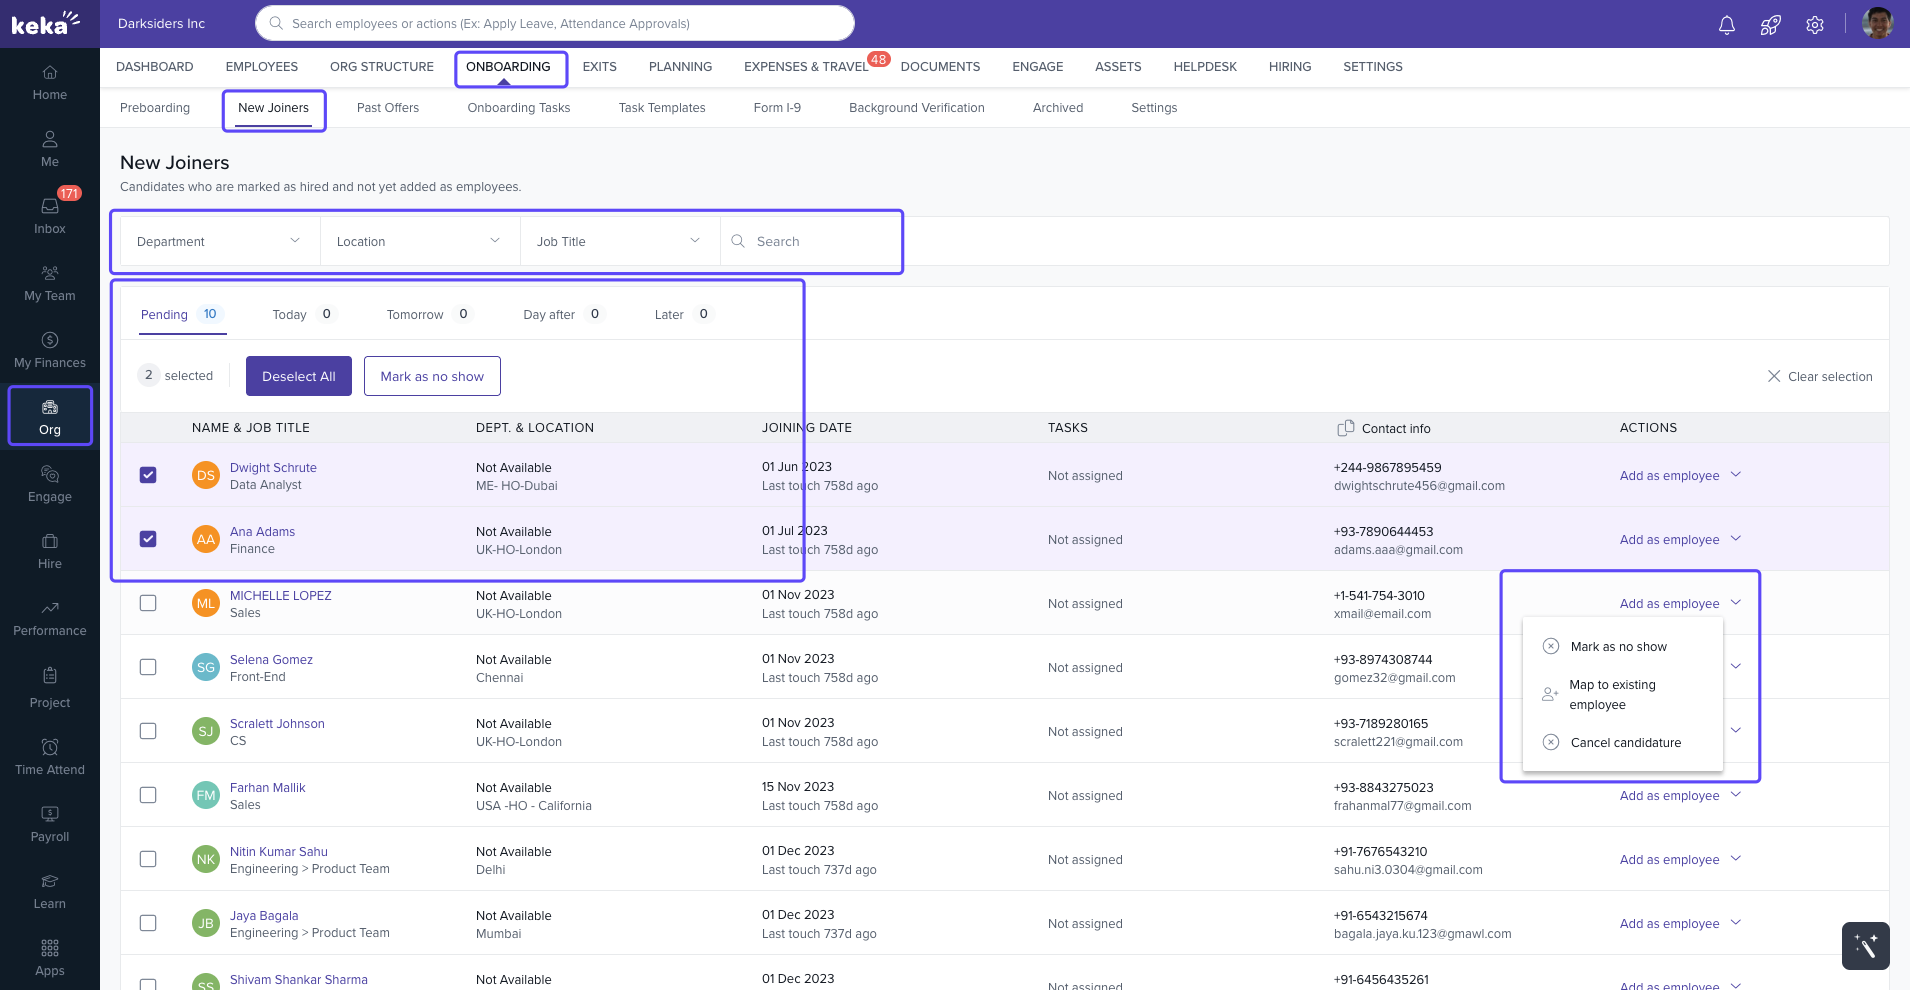This screenshot has width=1910, height=990.
Task: Open notifications bell icon
Action: pyautogui.click(x=1726, y=25)
